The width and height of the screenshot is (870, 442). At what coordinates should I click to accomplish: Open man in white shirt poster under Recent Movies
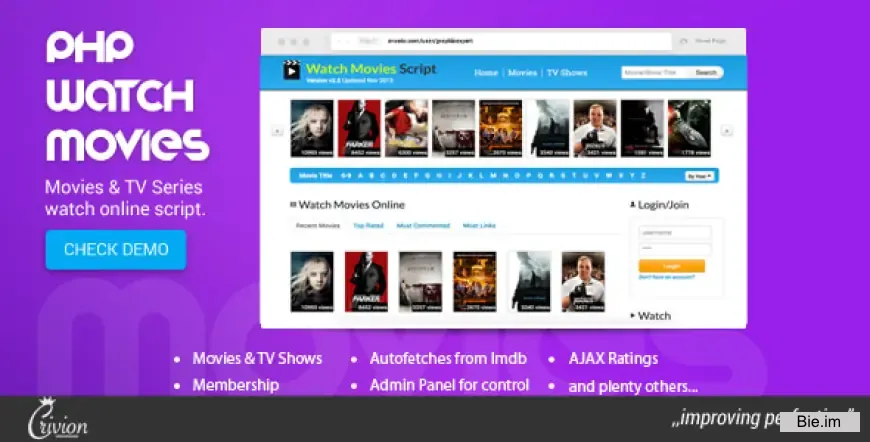pyautogui.click(x=583, y=281)
